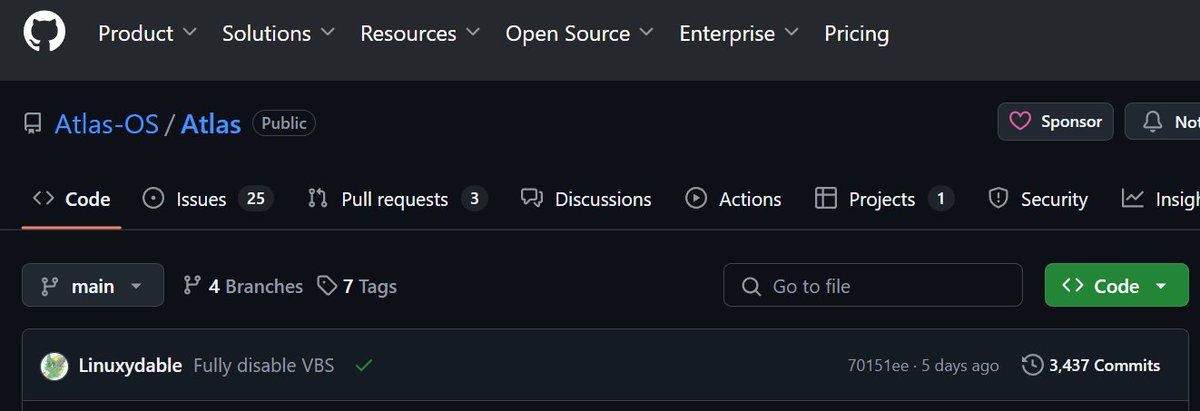Open the GitHub homepage logo
Viewport: 1200px width, 411px height.
pyautogui.click(x=44, y=33)
